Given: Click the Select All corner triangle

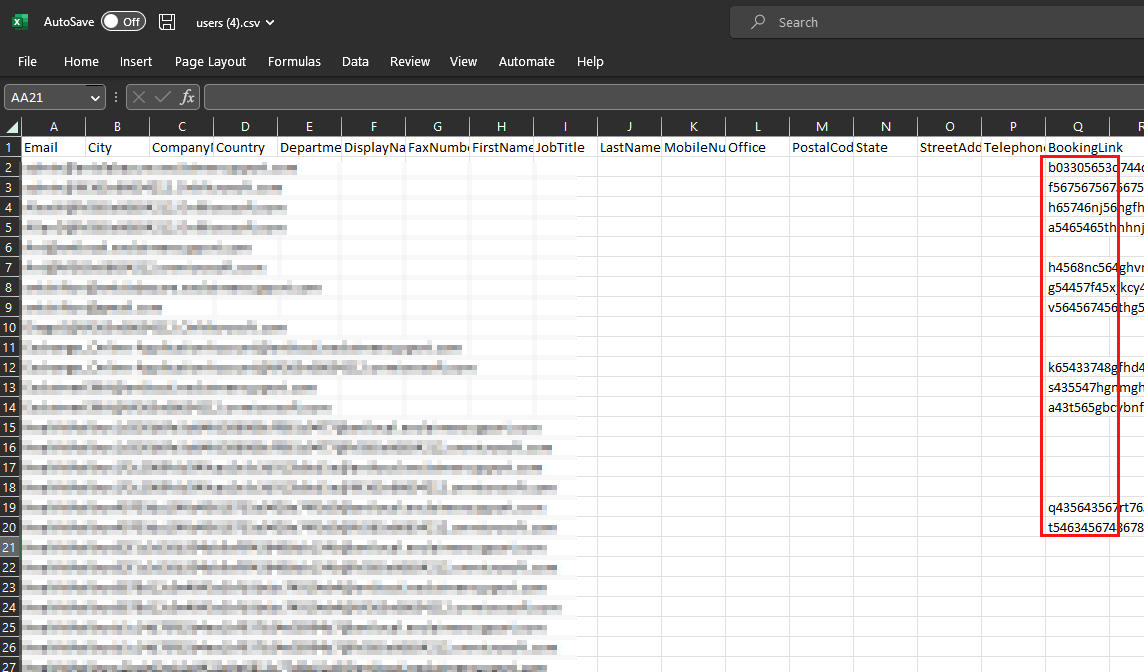Looking at the screenshot, I should (11, 127).
